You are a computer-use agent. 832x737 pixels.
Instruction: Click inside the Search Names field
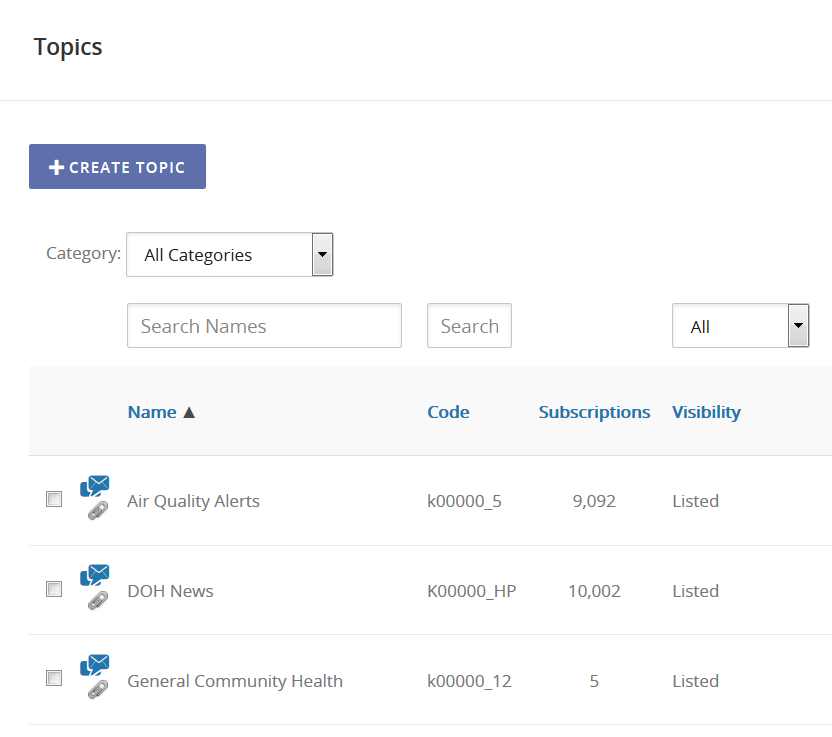click(x=264, y=325)
